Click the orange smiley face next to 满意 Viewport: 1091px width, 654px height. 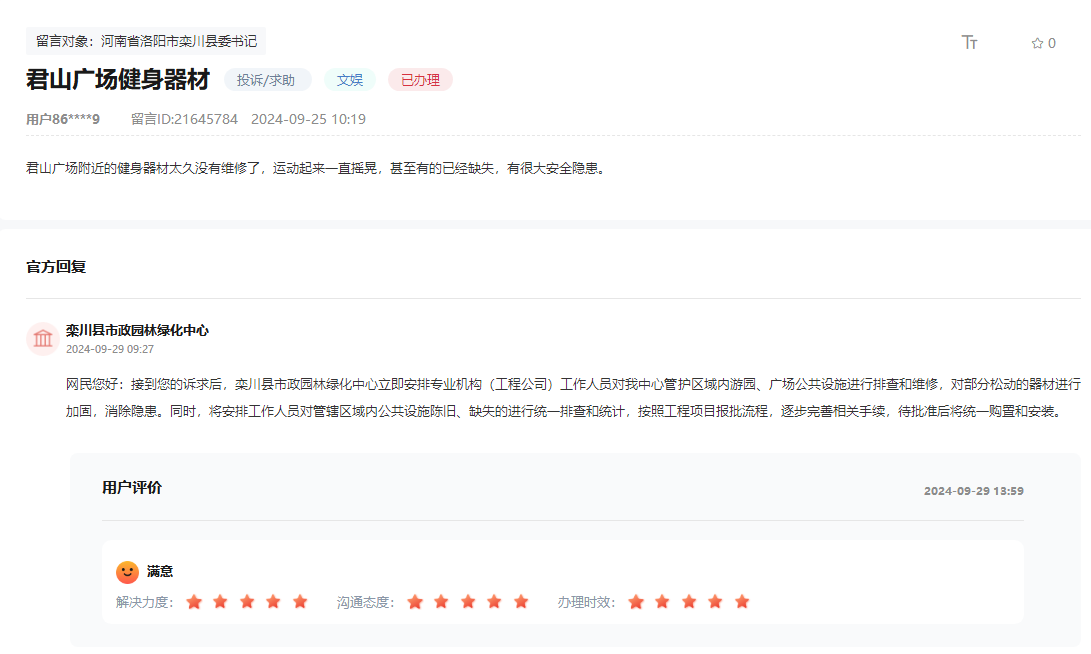[127, 571]
